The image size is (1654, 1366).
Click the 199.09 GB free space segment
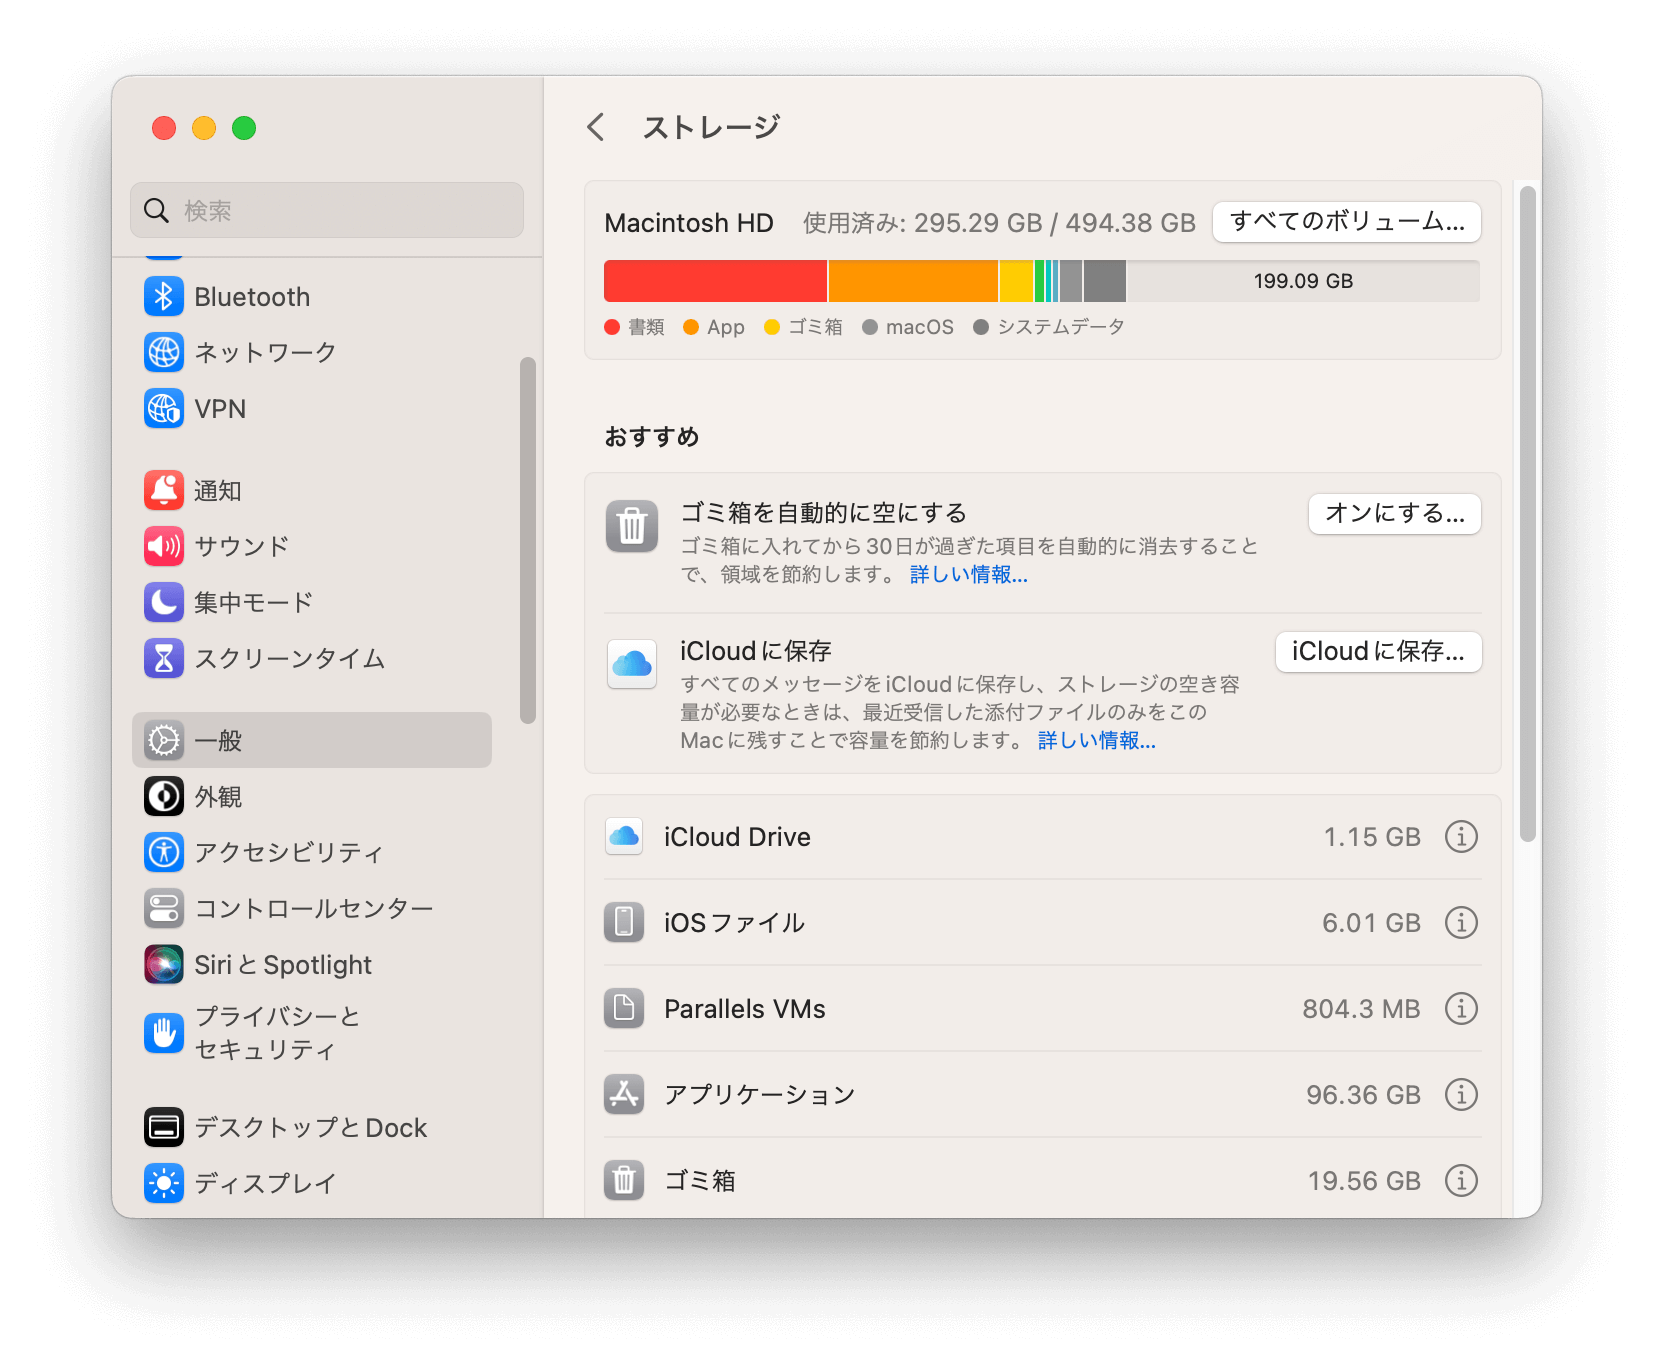[x=1303, y=281]
